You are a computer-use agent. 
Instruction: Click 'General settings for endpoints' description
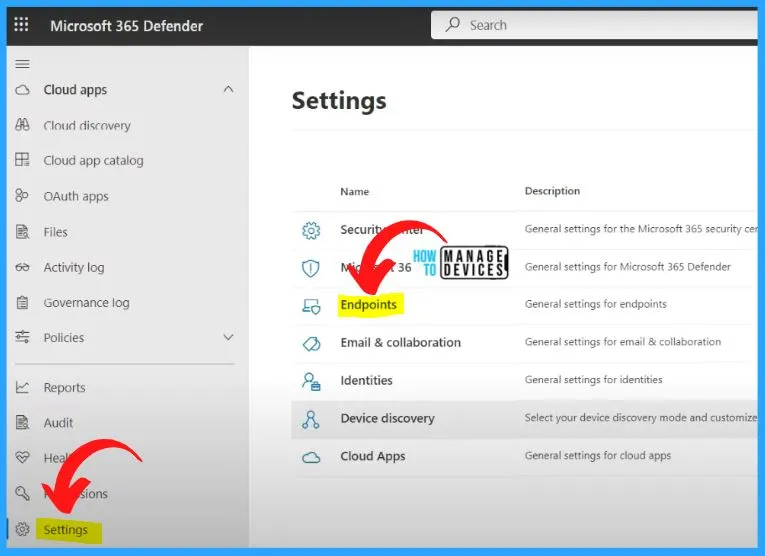click(596, 304)
